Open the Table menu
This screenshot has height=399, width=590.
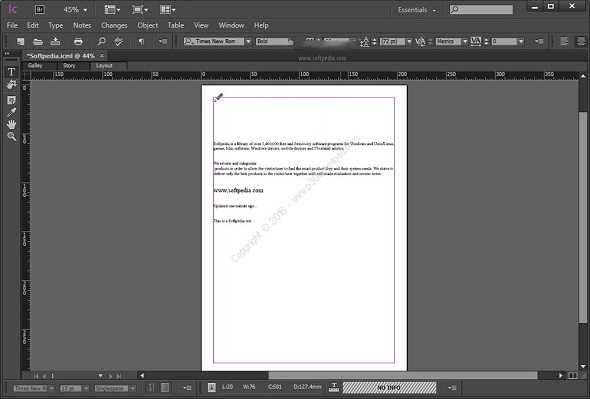click(x=176, y=25)
